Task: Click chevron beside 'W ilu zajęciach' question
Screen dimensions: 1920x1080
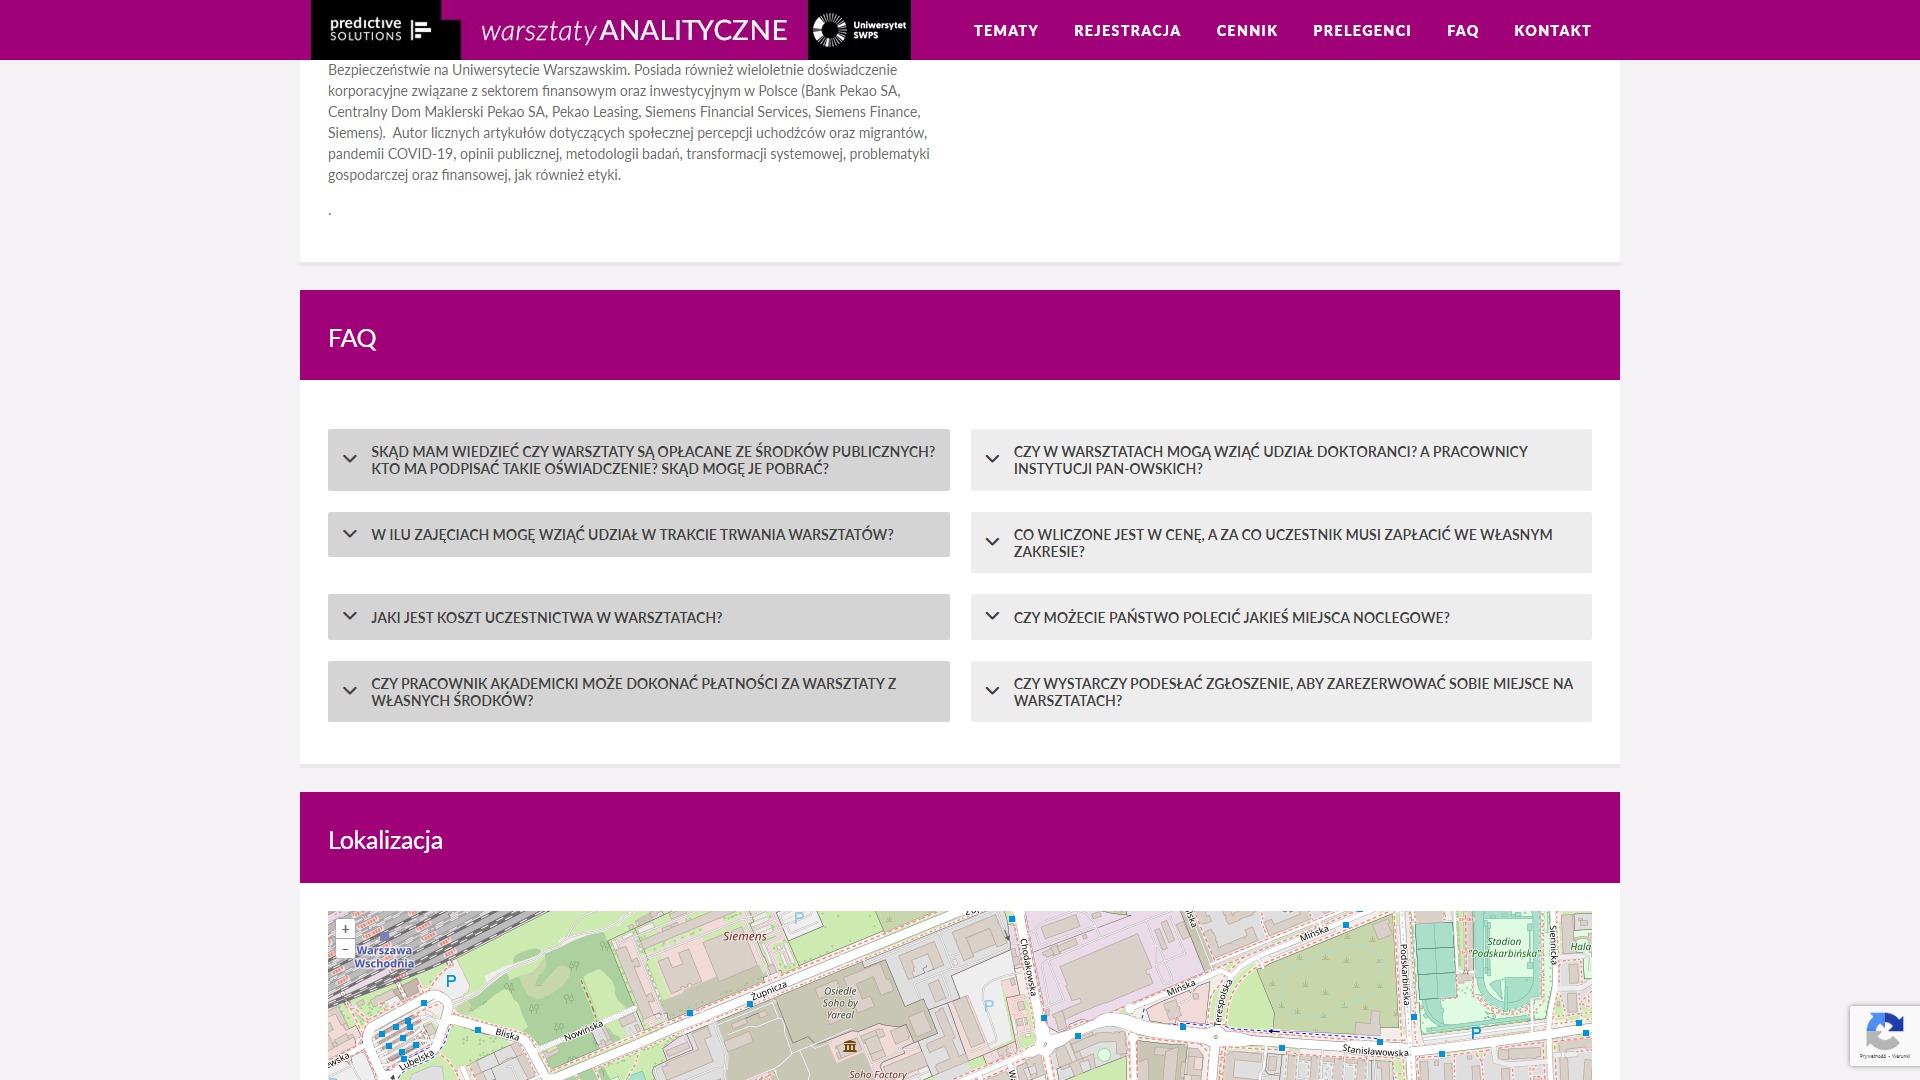Action: tap(350, 534)
